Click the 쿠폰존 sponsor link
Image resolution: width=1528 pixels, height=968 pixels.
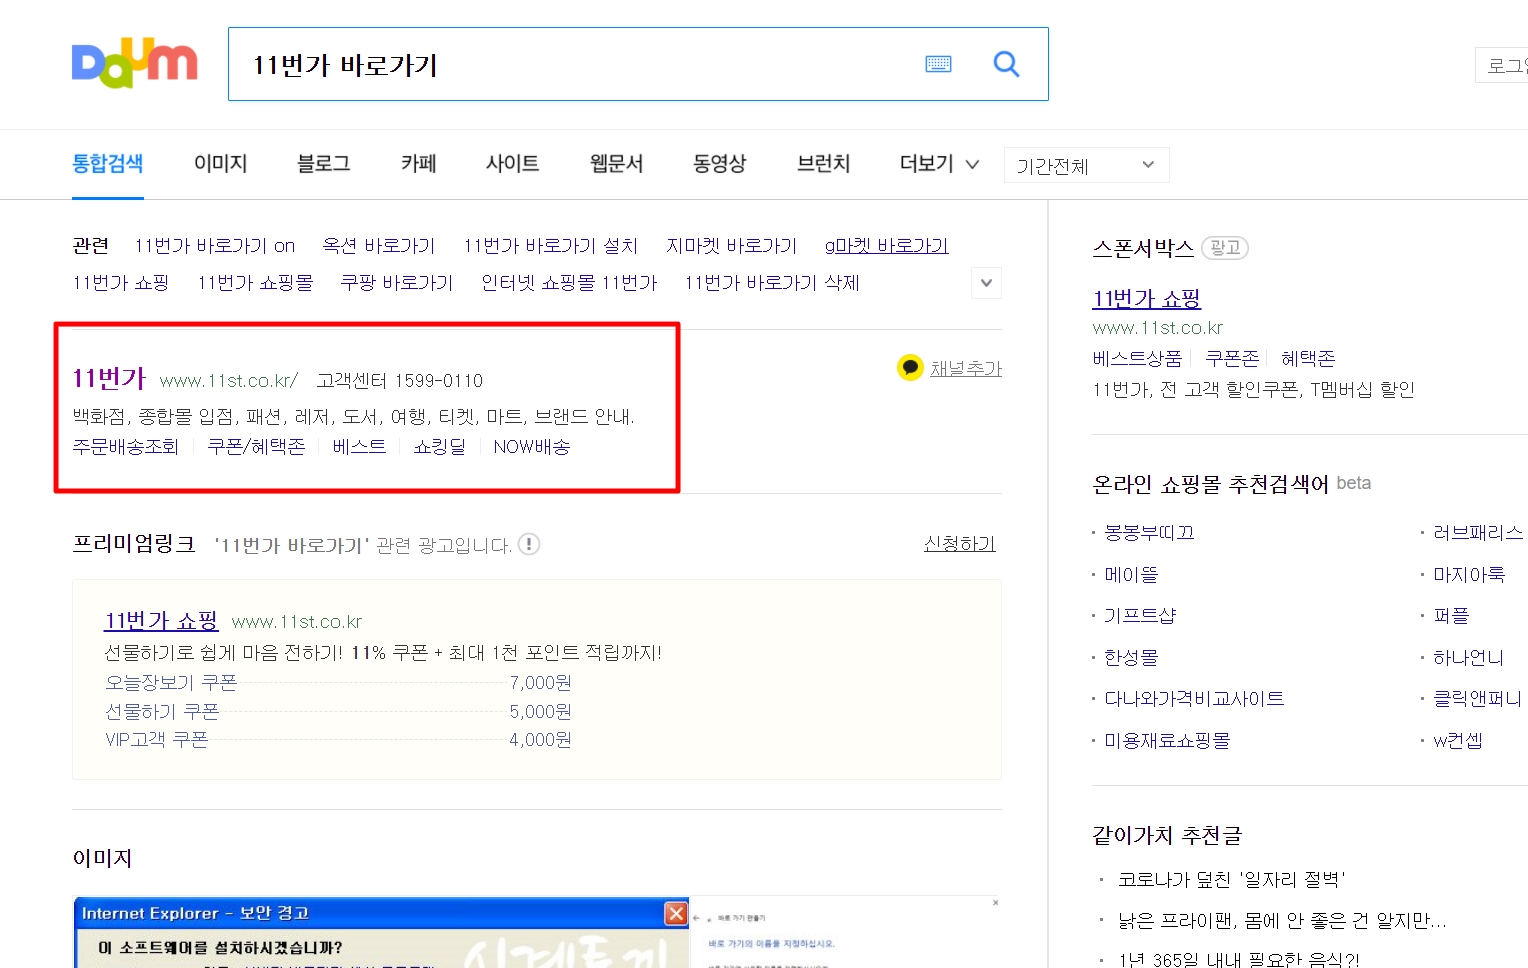pos(1232,358)
